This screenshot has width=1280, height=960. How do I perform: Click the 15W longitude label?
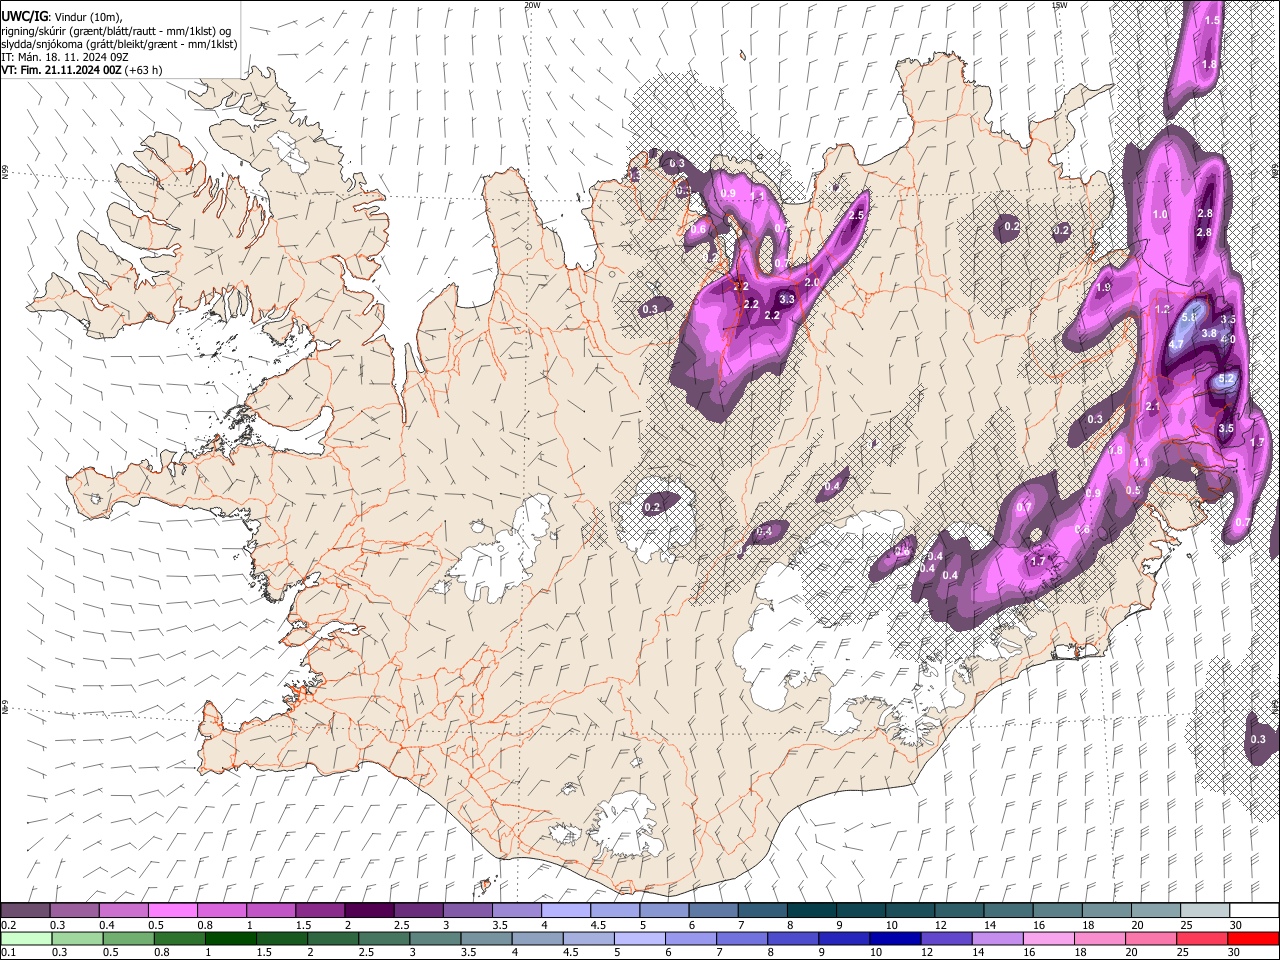click(1059, 5)
